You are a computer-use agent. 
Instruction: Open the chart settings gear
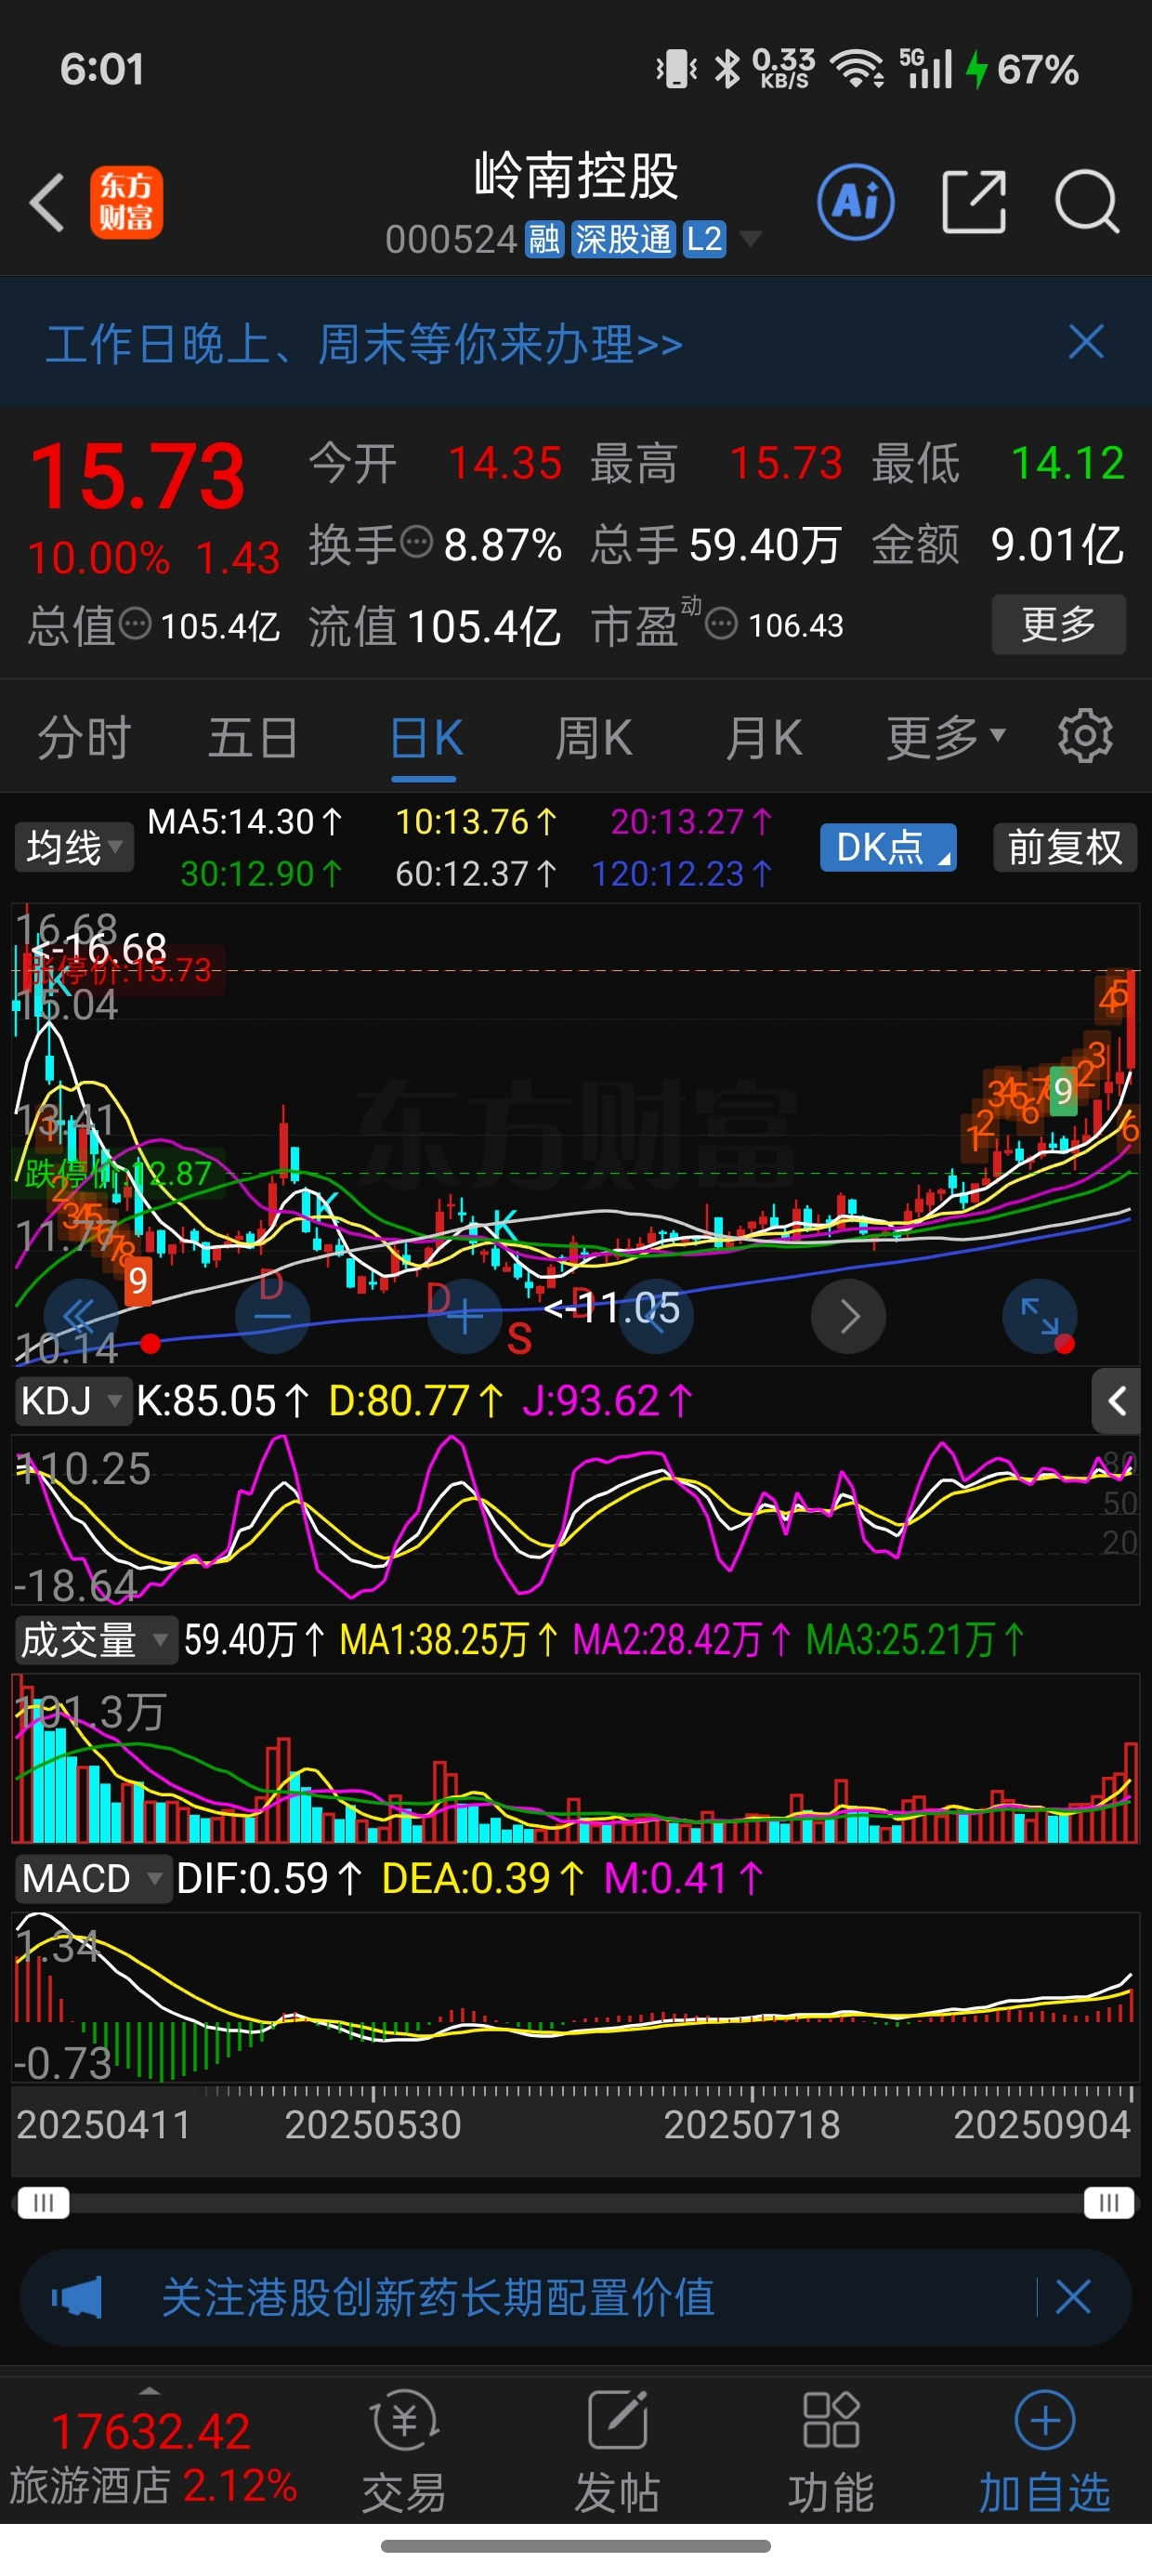[x=1085, y=737]
